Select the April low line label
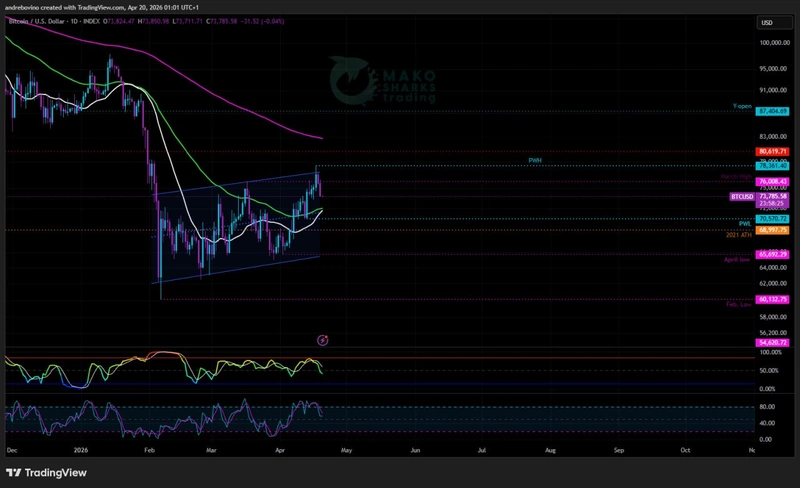Image resolution: width=800 pixels, height=488 pixels. [737, 260]
